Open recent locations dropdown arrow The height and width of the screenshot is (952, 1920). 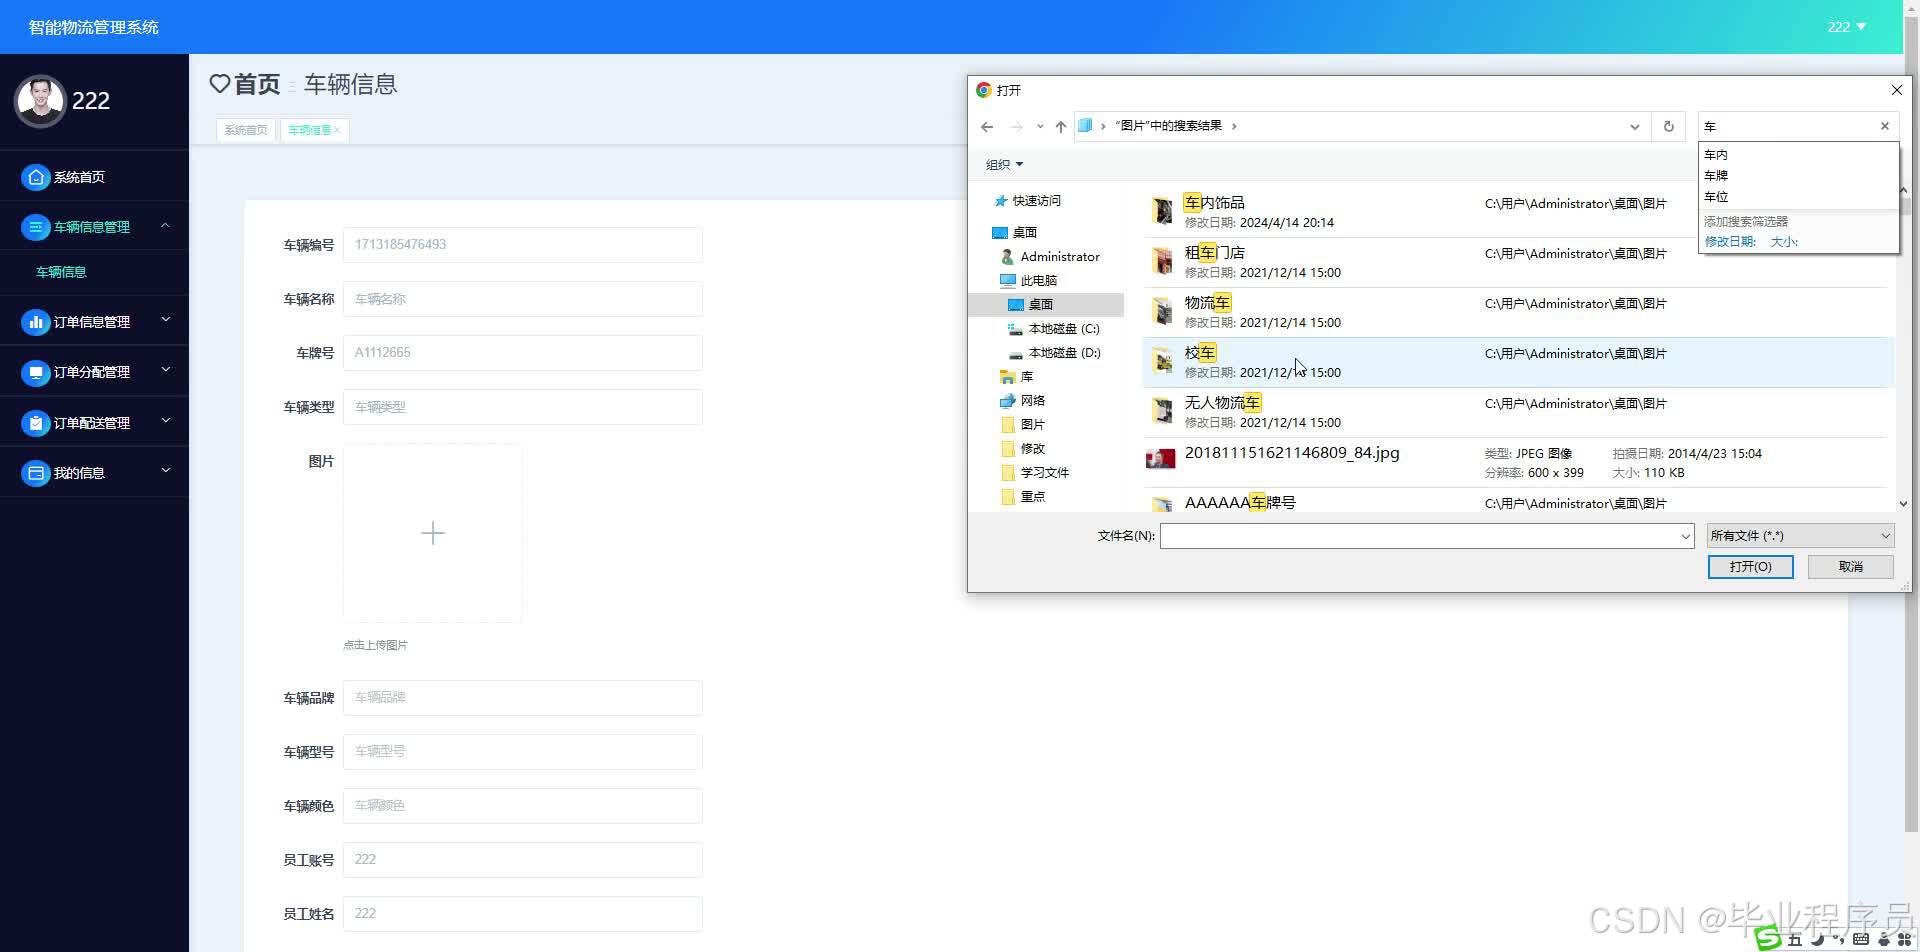pyautogui.click(x=1040, y=127)
